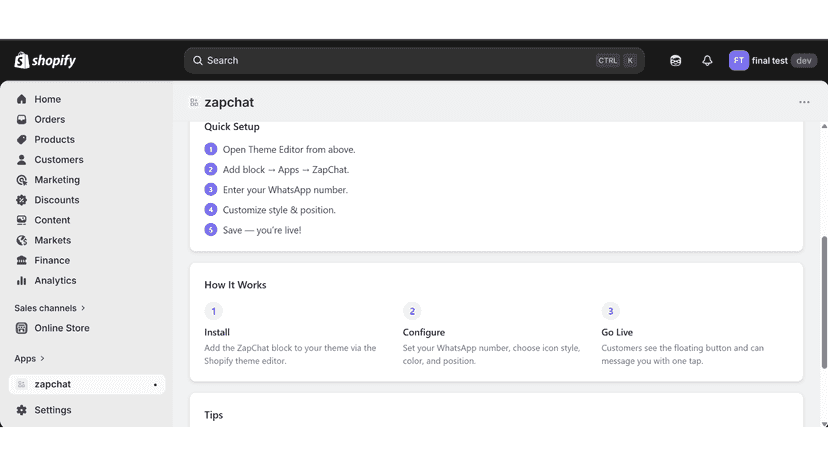
Task: Click the Install step title
Action: point(217,332)
